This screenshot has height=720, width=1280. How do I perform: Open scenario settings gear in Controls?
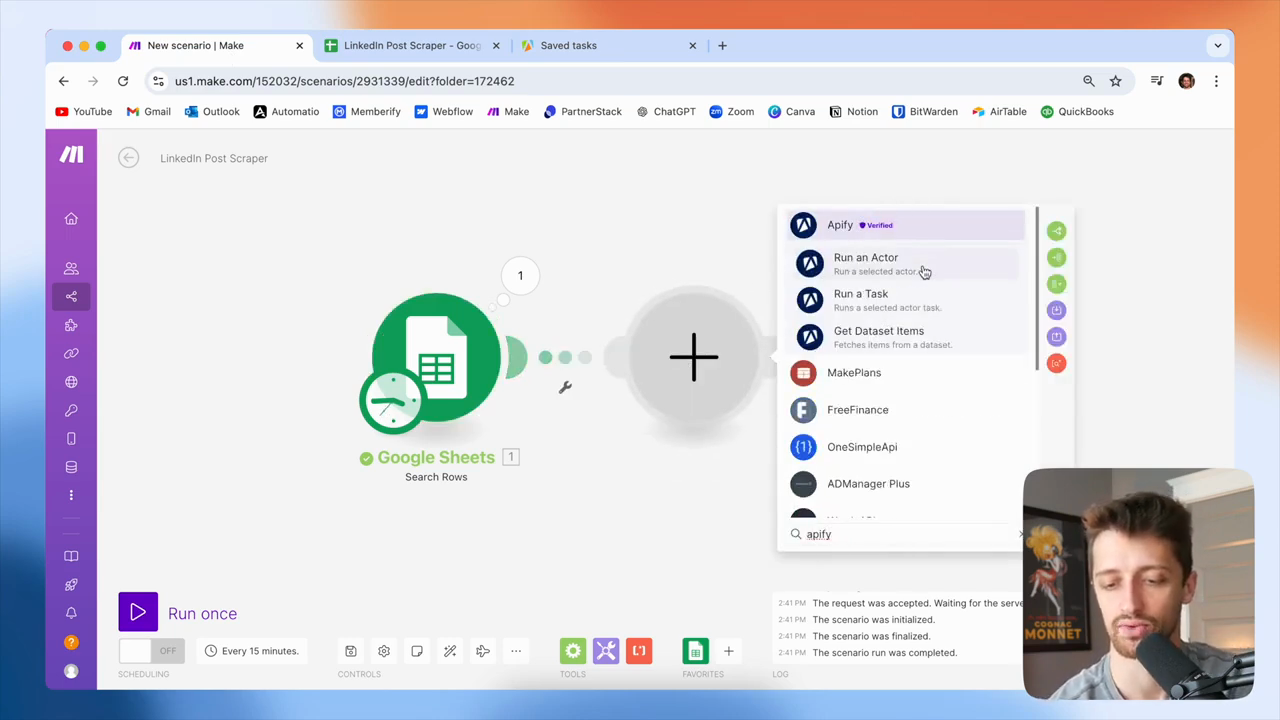click(x=384, y=651)
